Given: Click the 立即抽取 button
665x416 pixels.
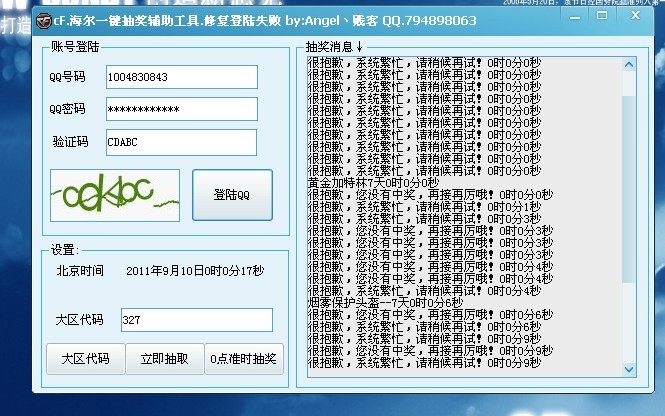Looking at the screenshot, I should [x=165, y=359].
